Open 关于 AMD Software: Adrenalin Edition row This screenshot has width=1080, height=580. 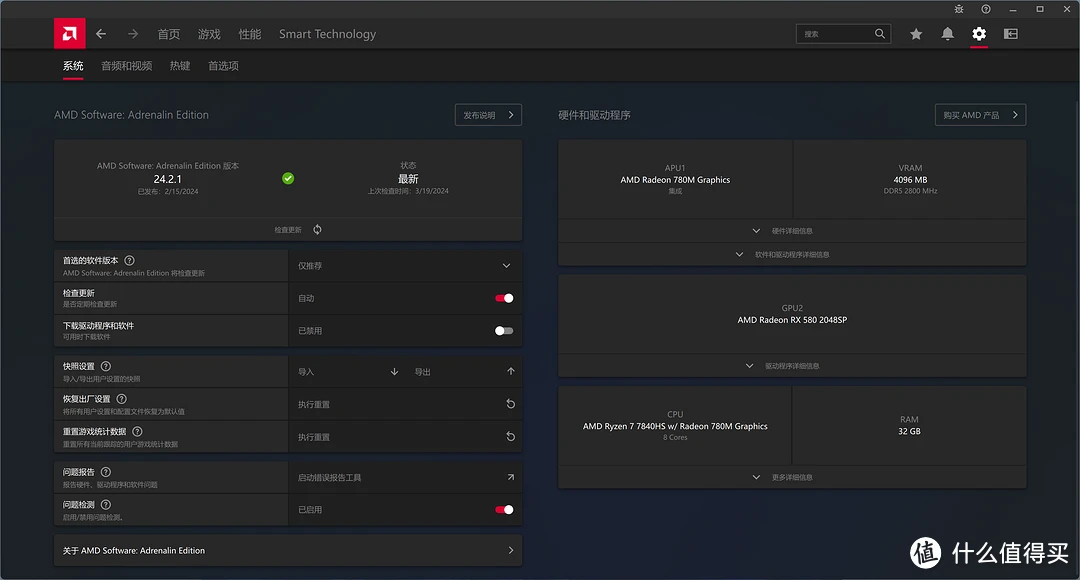tap(288, 550)
